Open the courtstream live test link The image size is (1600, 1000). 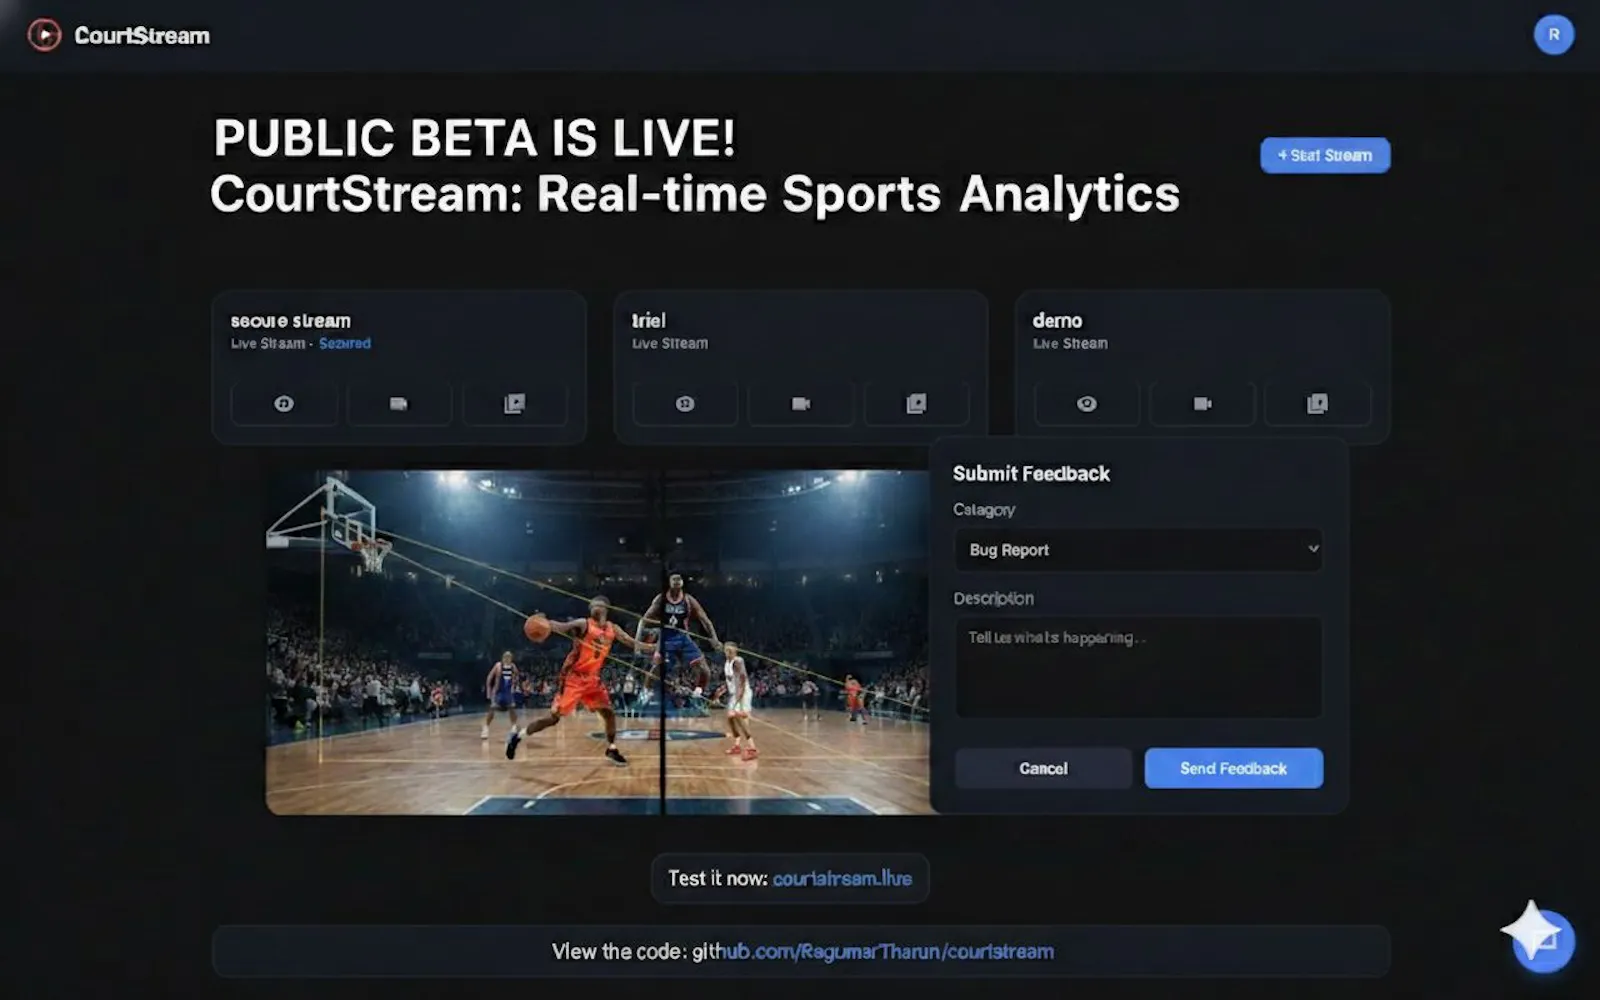[842, 878]
